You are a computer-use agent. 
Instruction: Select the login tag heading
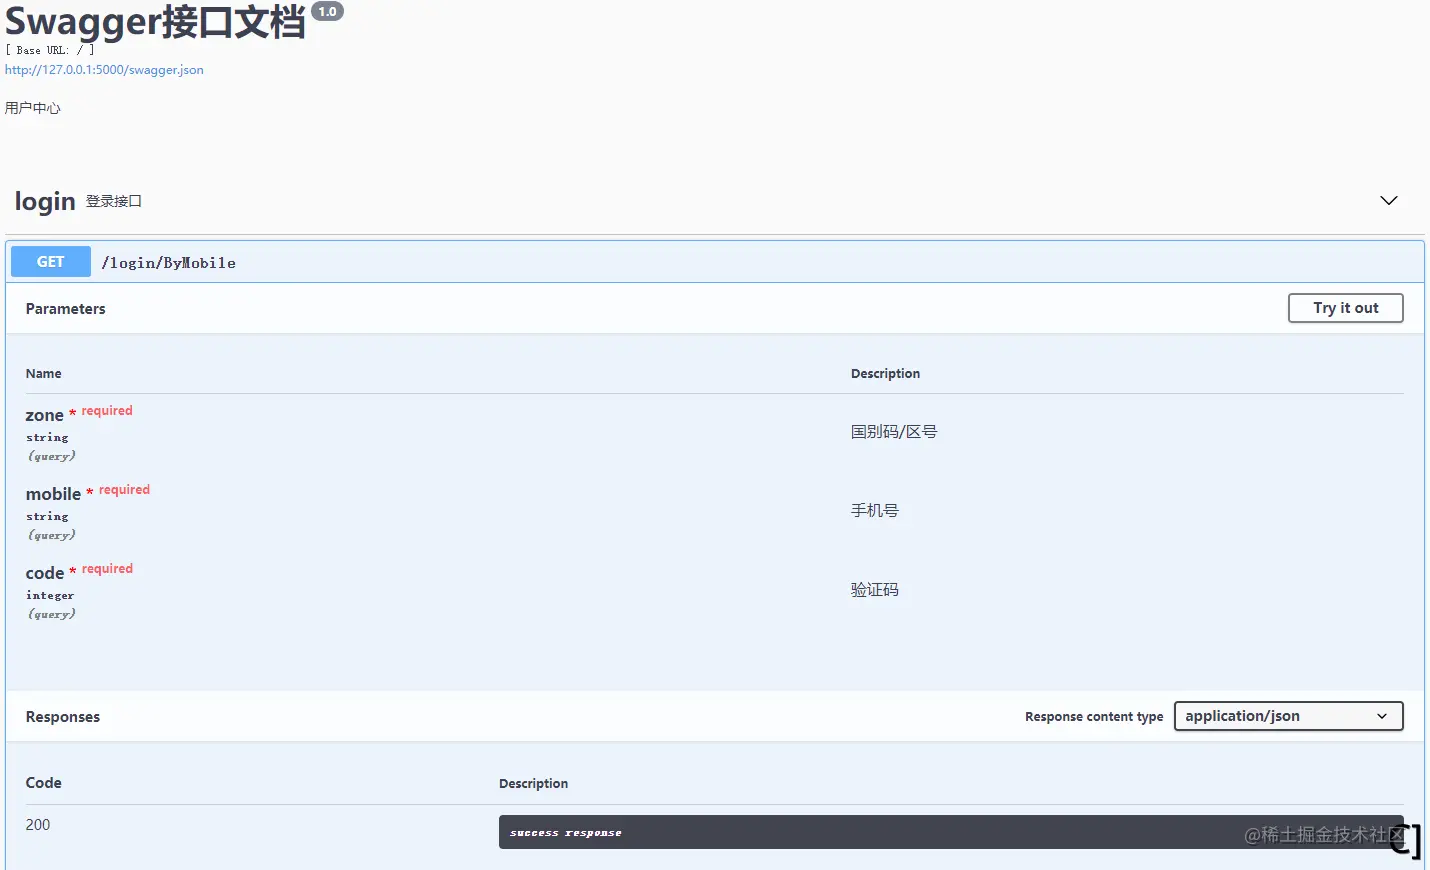click(x=45, y=201)
